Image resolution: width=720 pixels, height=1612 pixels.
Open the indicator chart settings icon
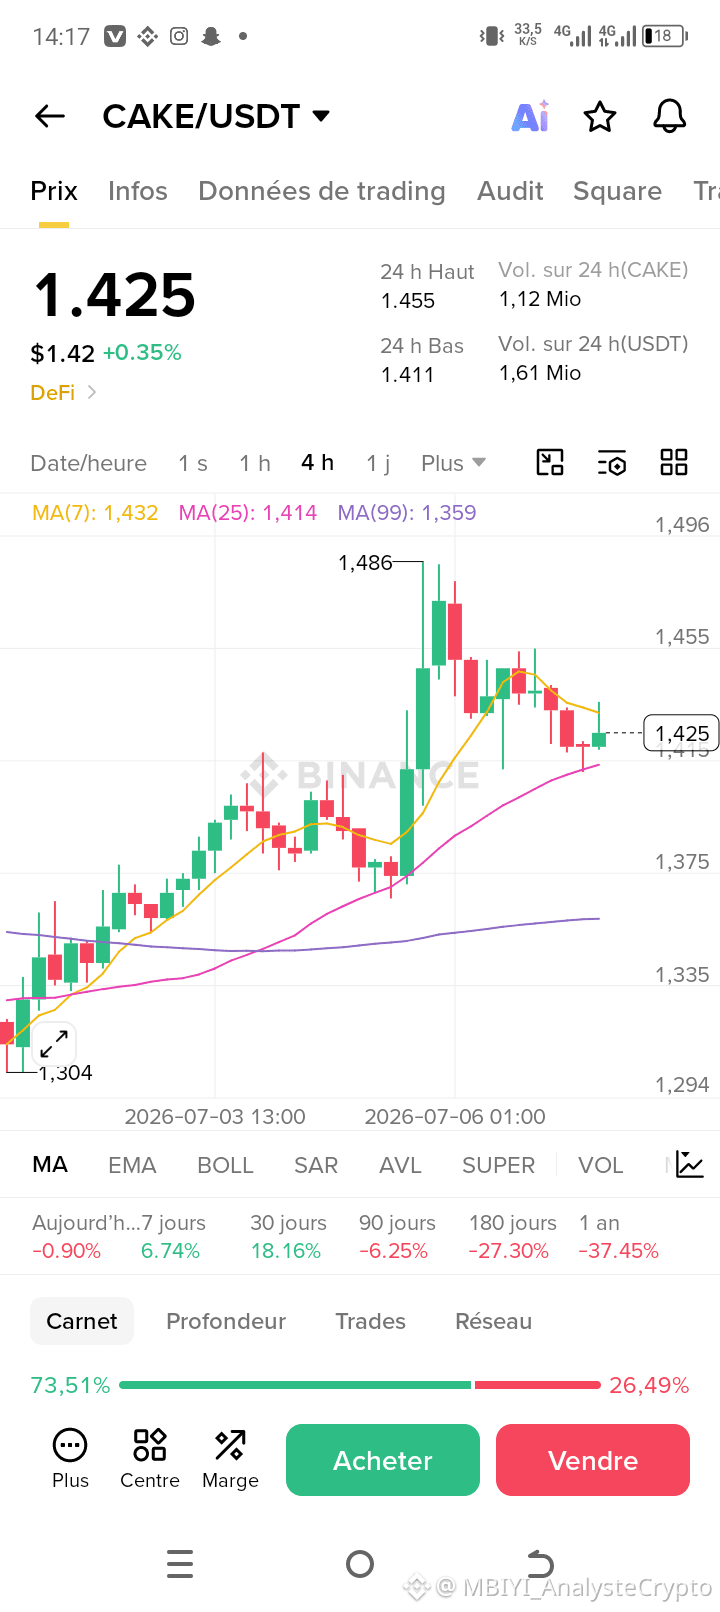point(690,1164)
